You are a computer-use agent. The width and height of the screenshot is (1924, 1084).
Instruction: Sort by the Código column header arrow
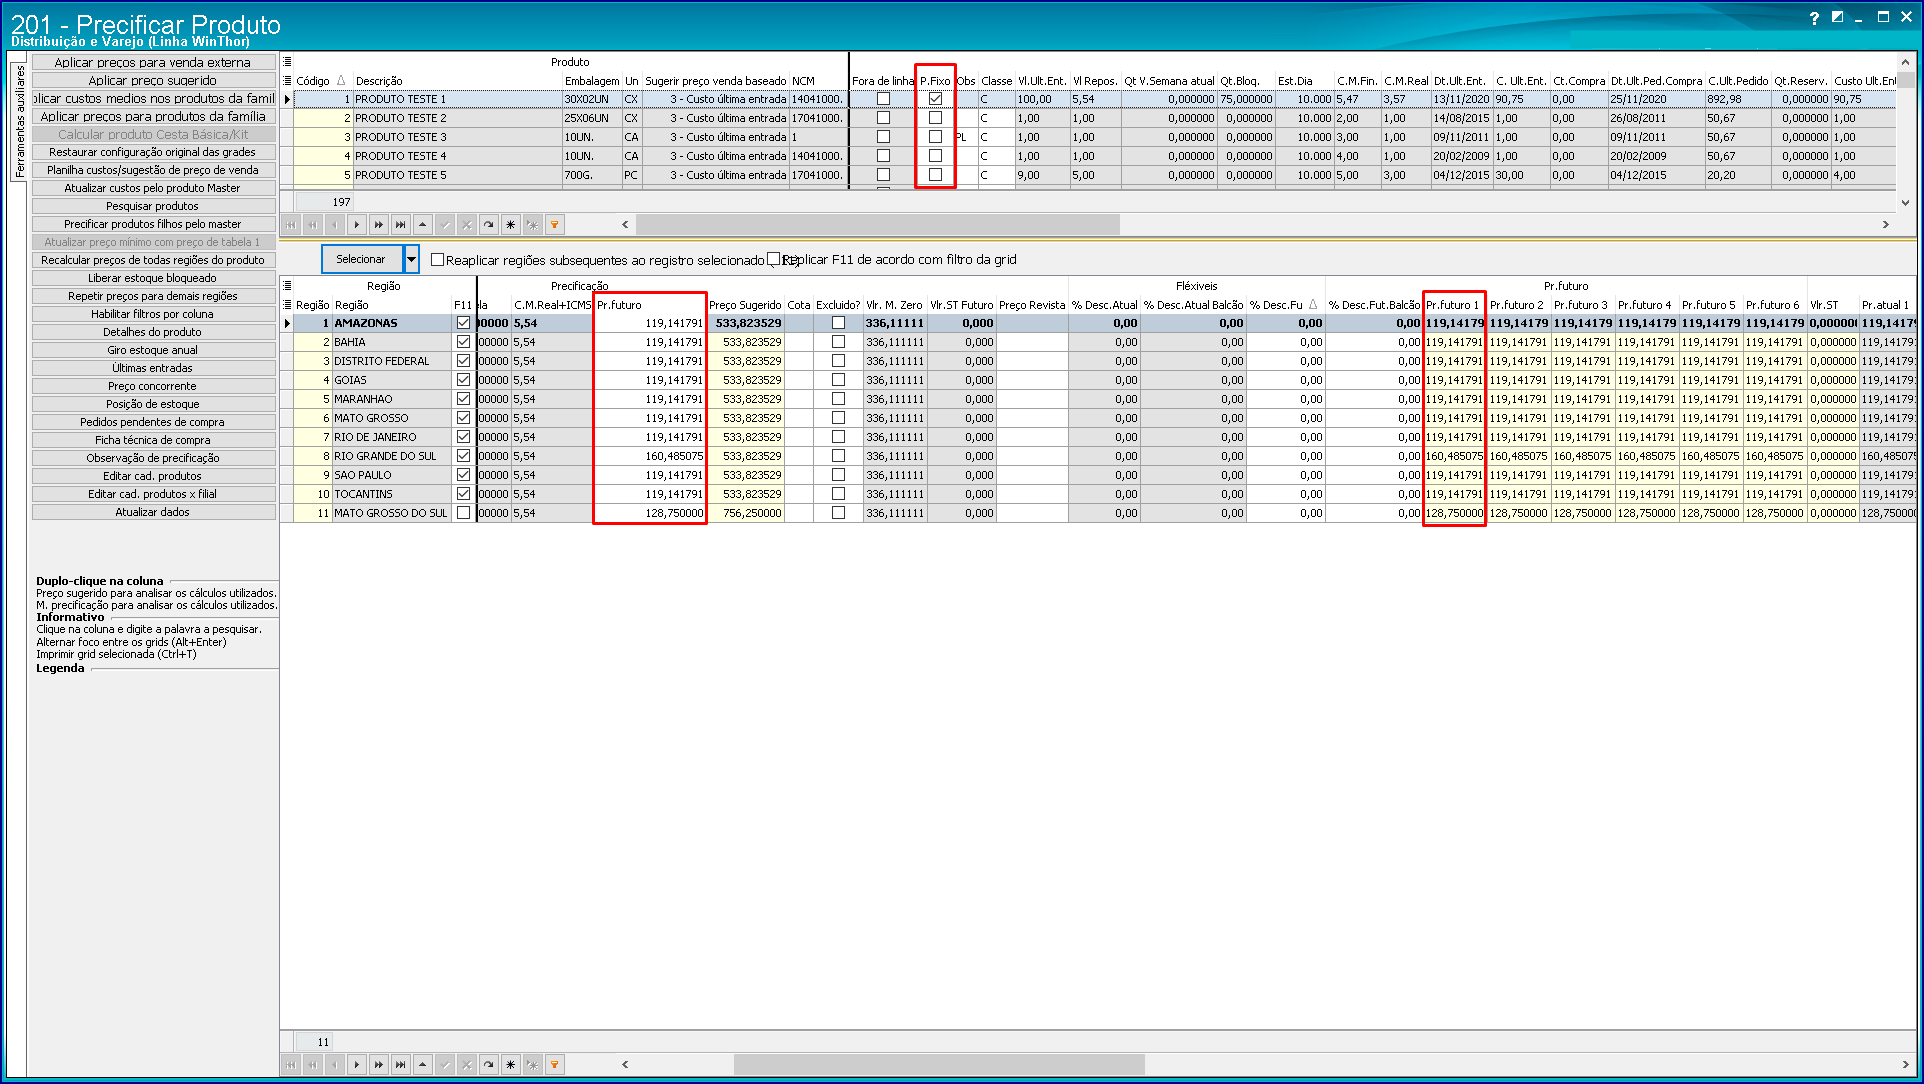[341, 81]
